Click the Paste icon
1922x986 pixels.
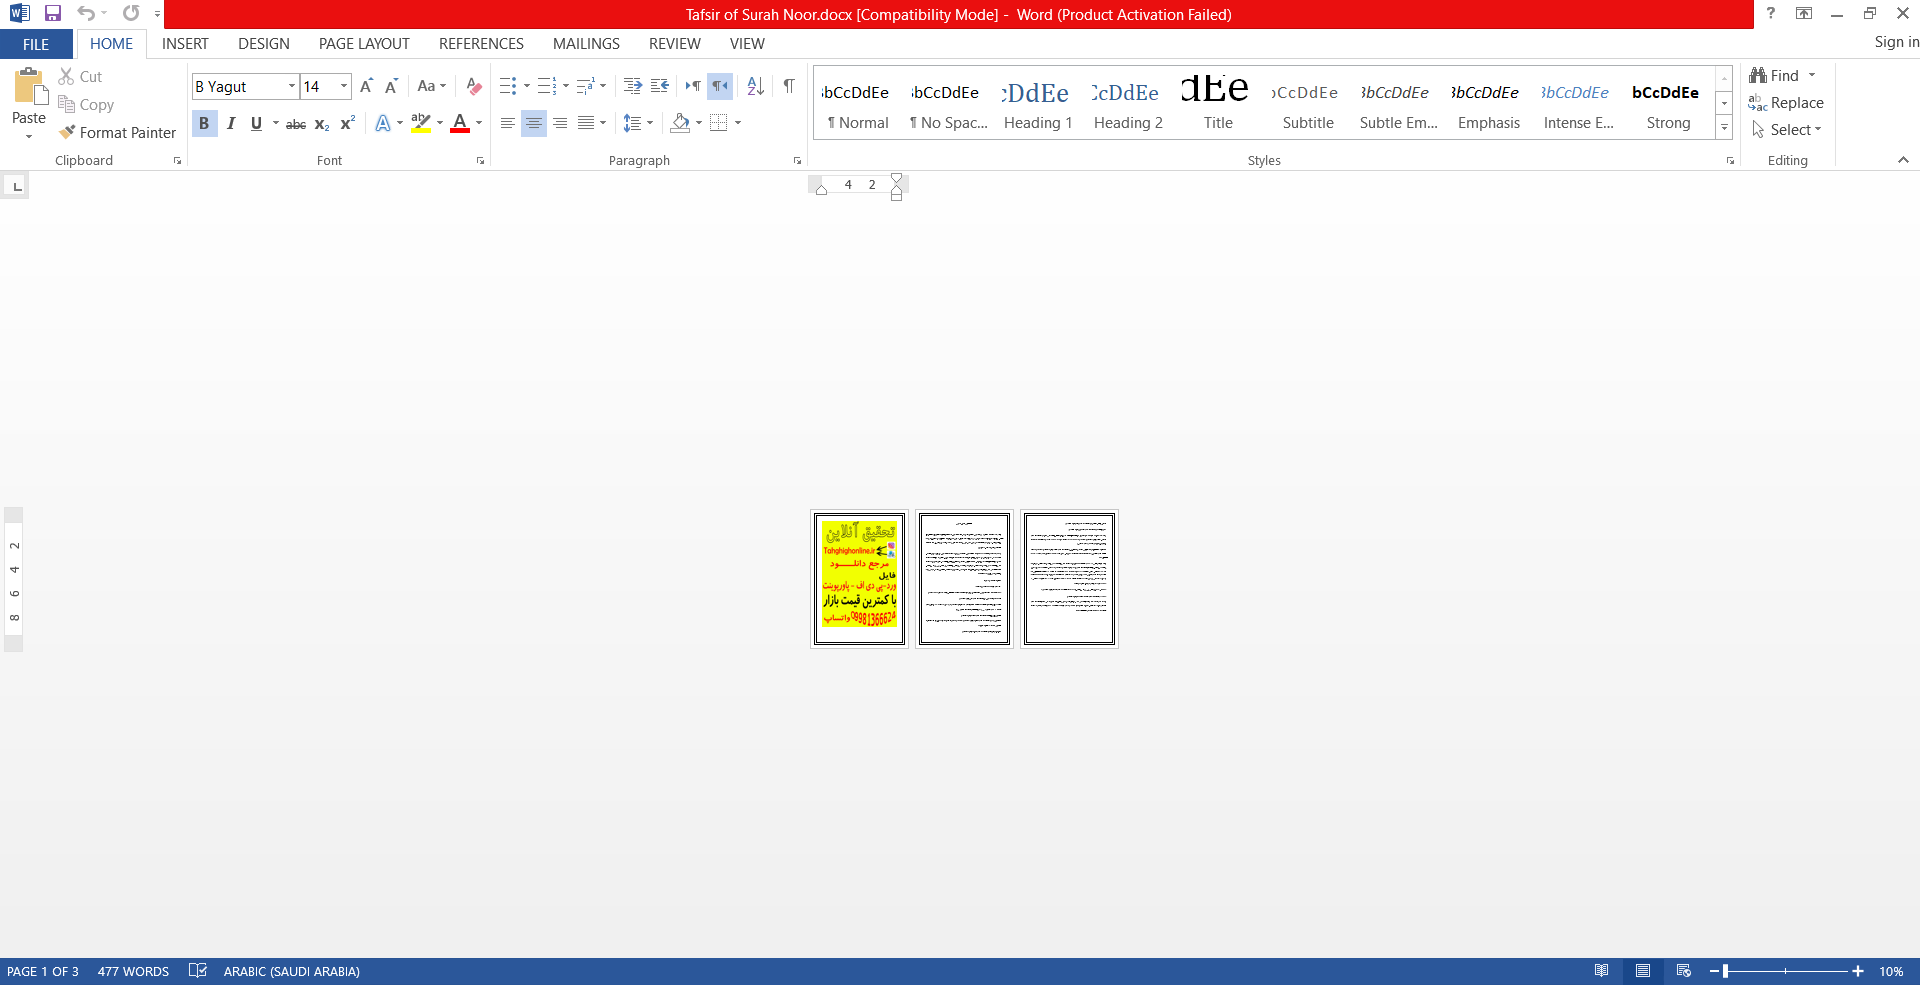[x=29, y=87]
